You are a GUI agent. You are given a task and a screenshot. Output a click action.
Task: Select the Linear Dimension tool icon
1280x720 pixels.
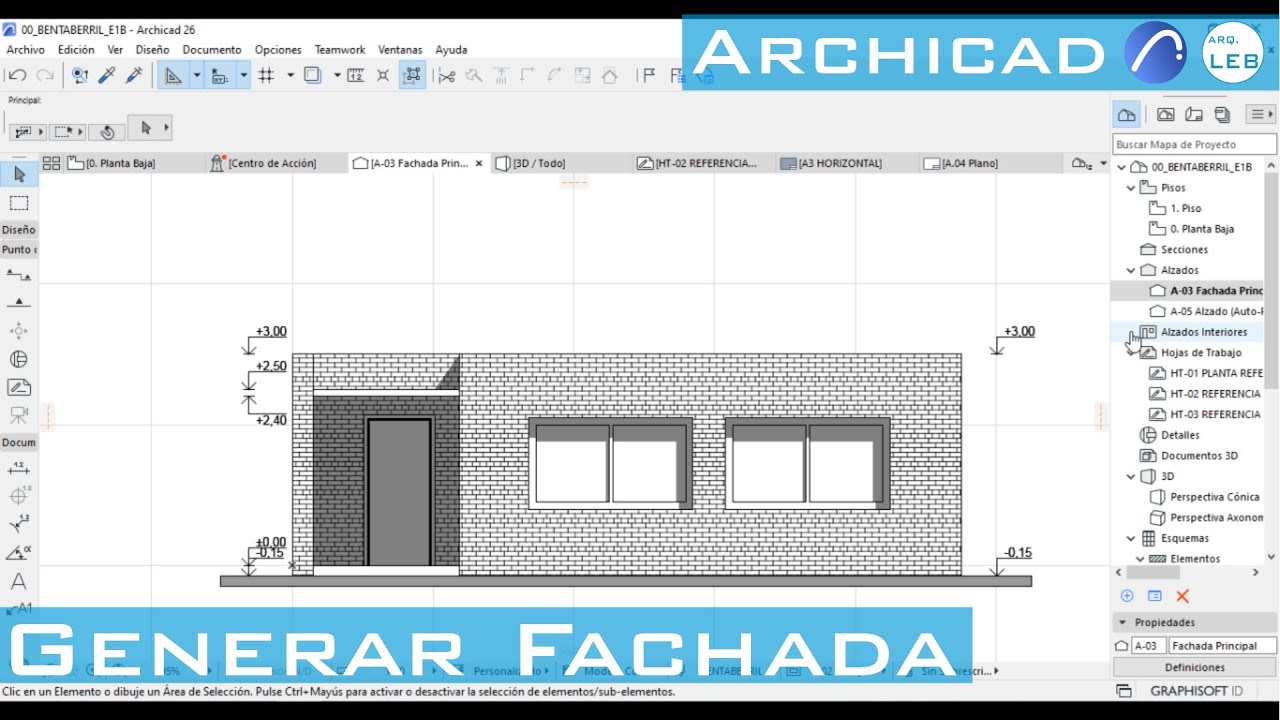(x=19, y=468)
